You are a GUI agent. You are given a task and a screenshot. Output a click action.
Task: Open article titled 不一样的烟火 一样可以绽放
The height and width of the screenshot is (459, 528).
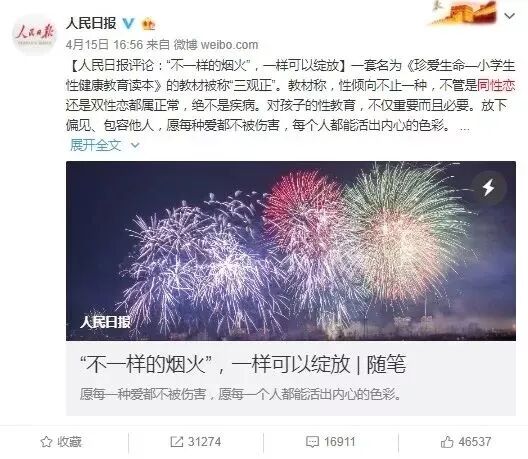243,364
